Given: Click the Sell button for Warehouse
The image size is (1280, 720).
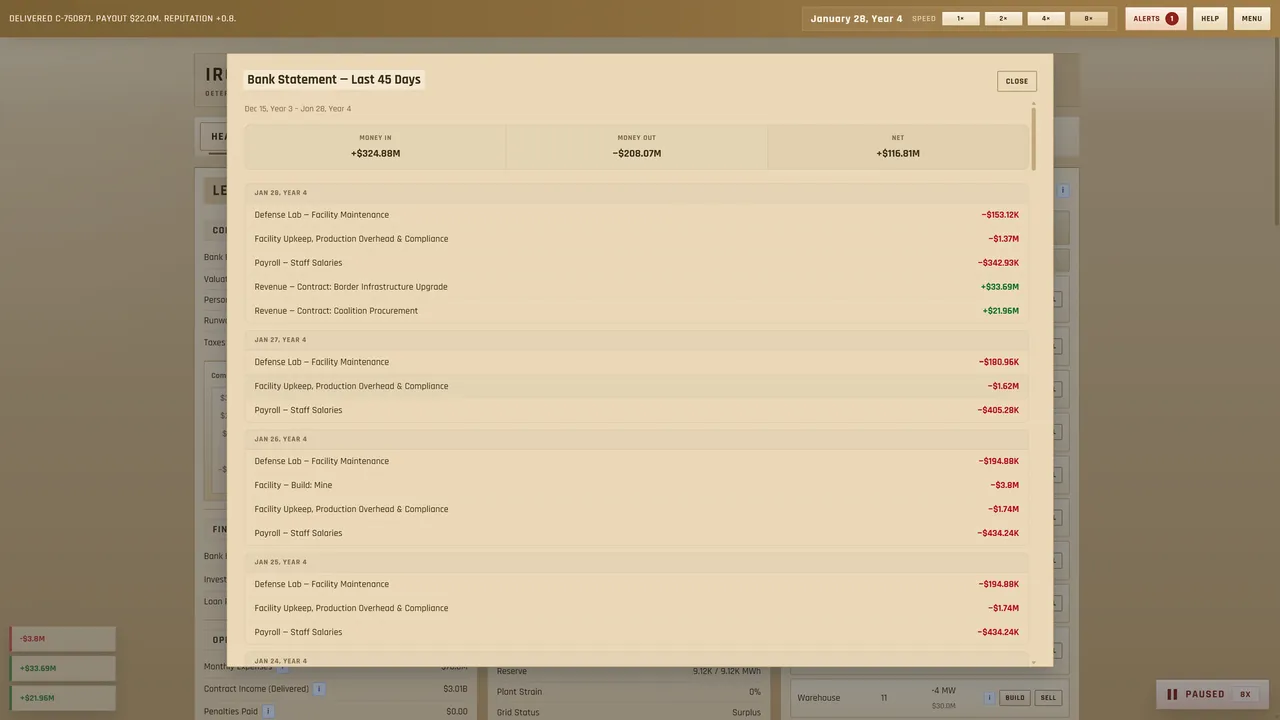Looking at the screenshot, I should (1048, 698).
